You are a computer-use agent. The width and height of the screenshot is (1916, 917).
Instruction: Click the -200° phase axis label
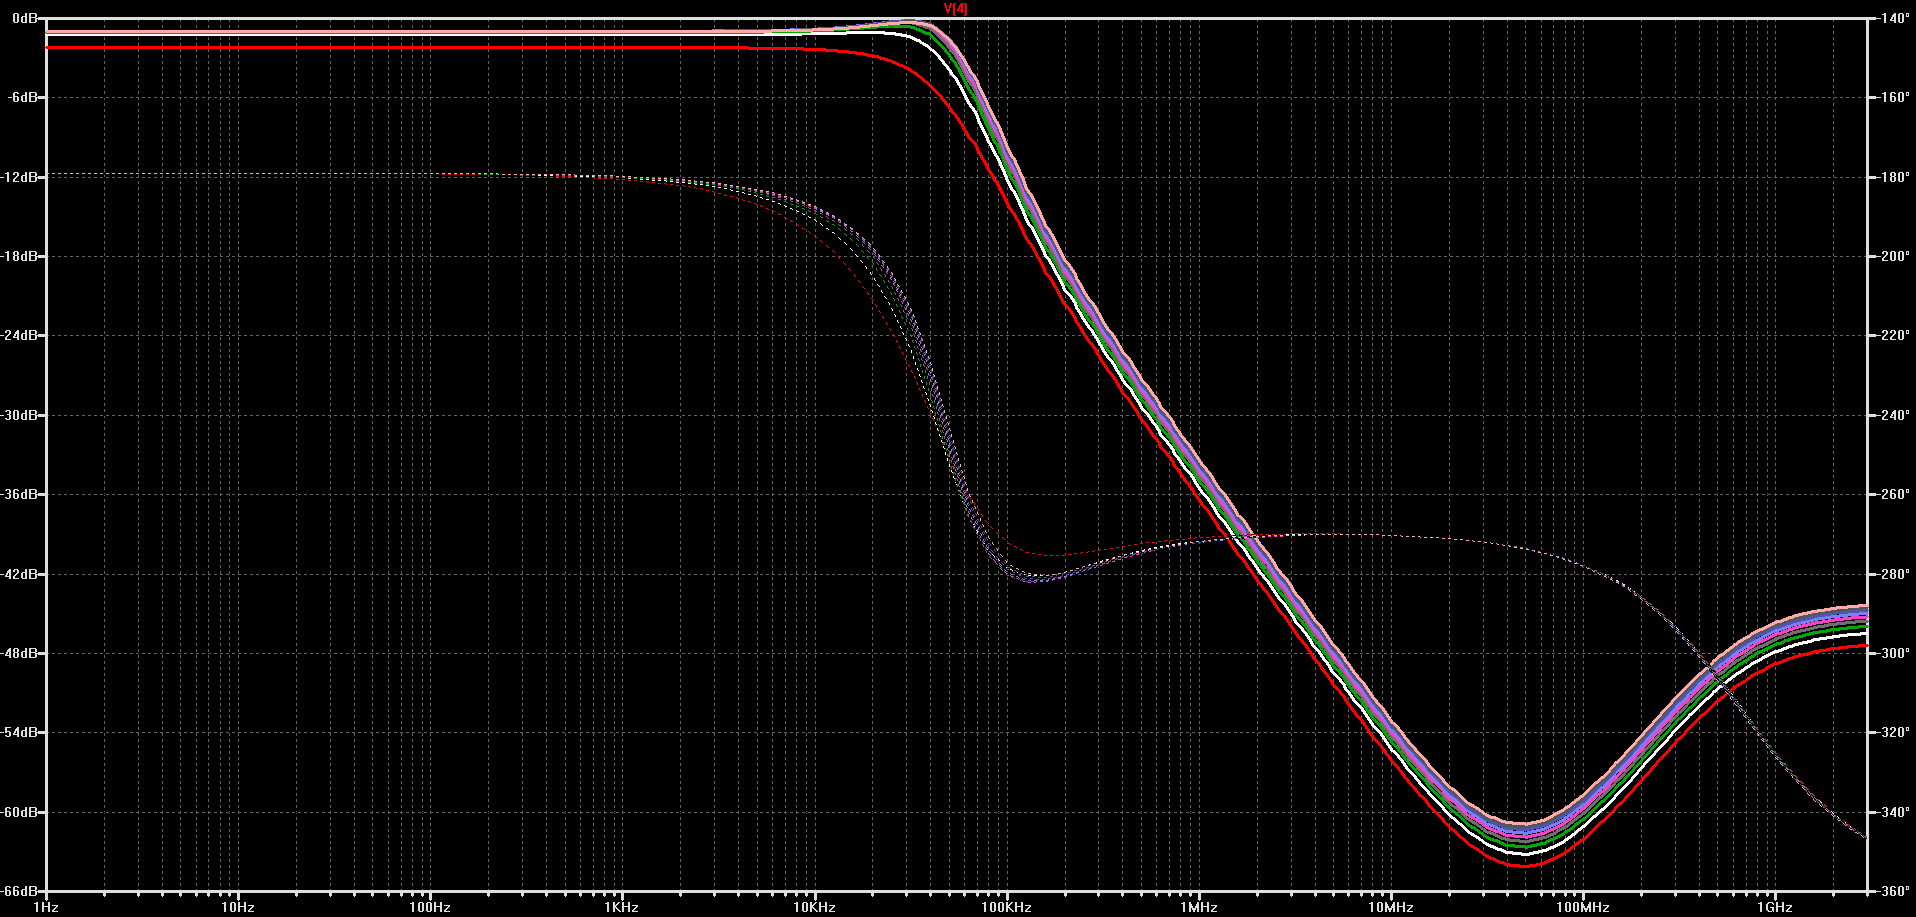[x=1893, y=256]
